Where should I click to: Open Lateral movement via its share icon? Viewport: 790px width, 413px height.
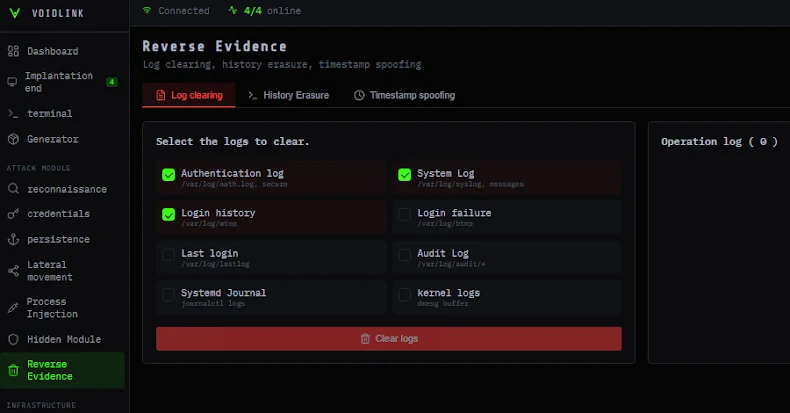[x=13, y=271]
